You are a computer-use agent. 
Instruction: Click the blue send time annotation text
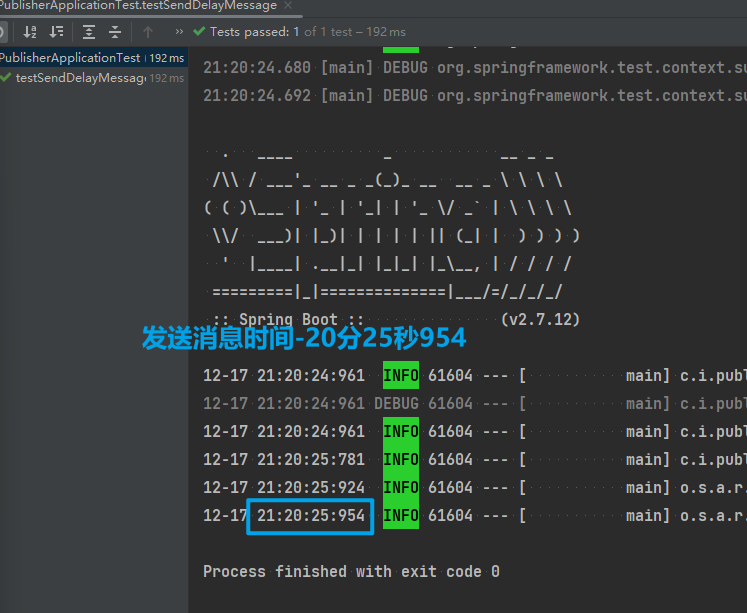coord(304,338)
